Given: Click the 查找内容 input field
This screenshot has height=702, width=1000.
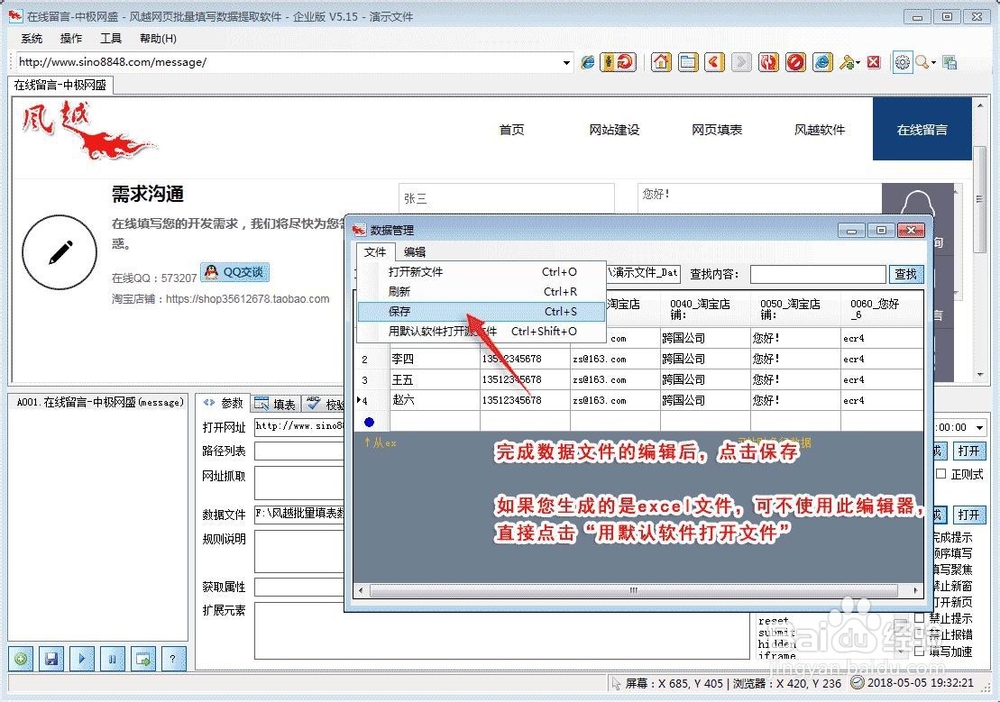Looking at the screenshot, I should click(x=818, y=275).
